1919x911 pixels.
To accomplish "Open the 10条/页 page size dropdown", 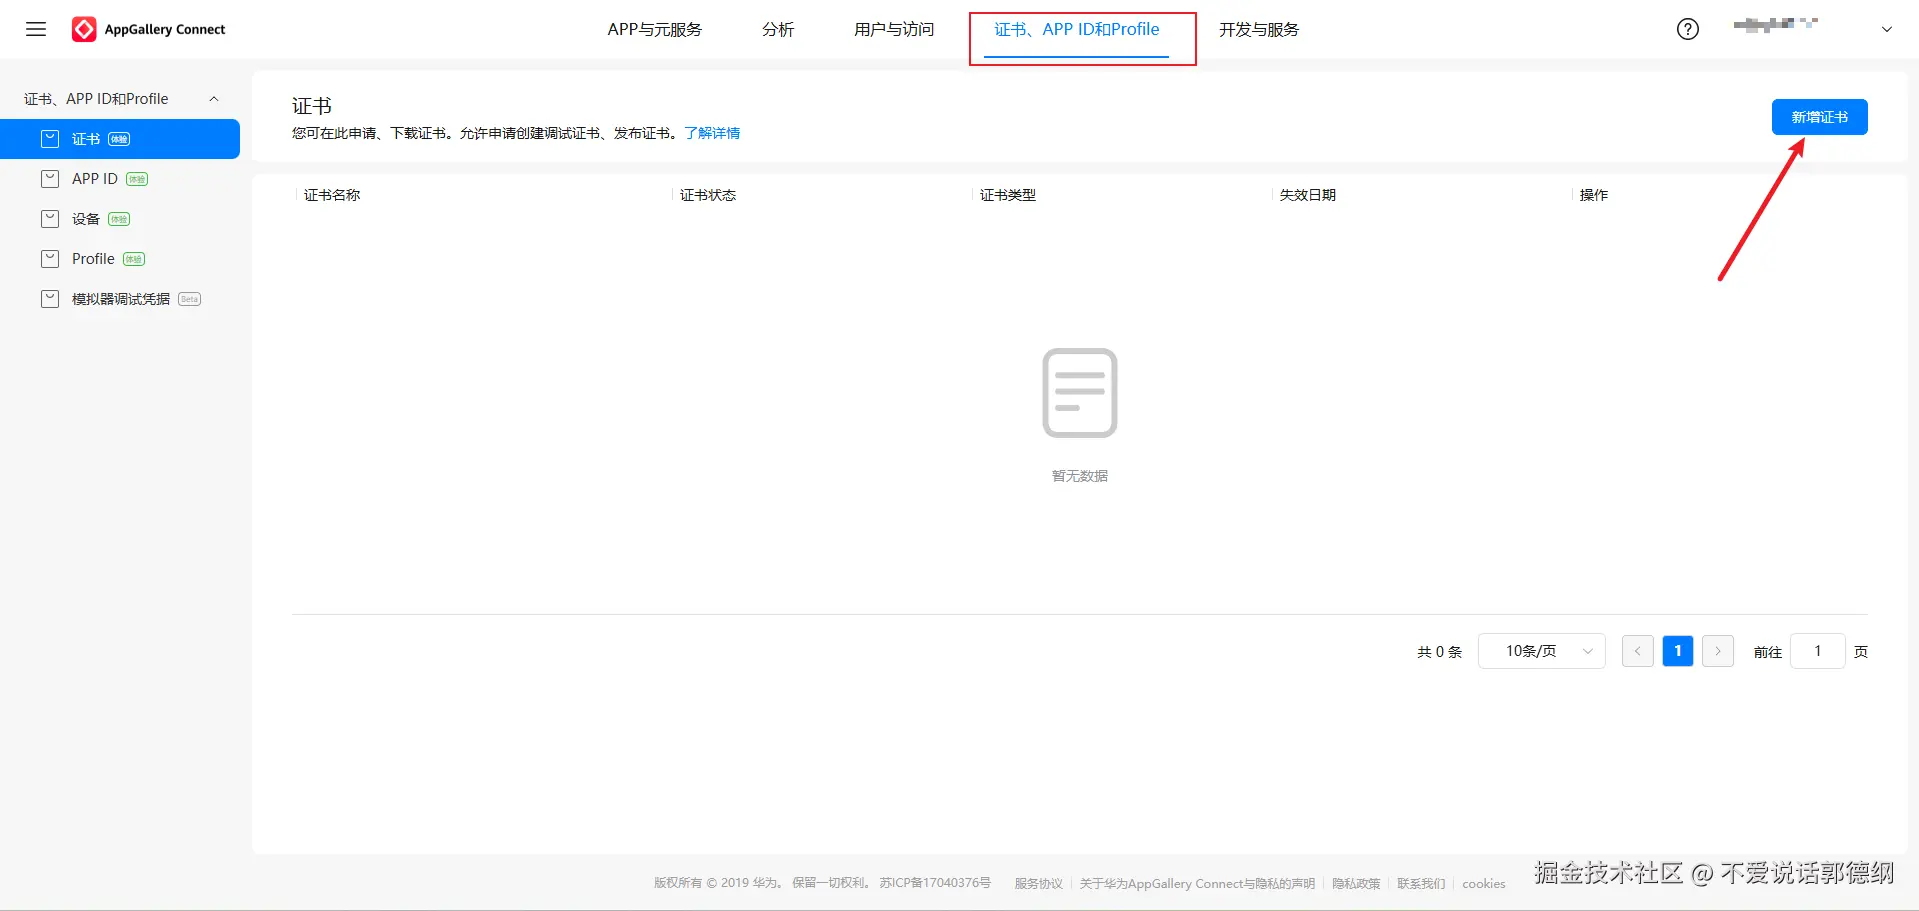I will pyautogui.click(x=1542, y=651).
